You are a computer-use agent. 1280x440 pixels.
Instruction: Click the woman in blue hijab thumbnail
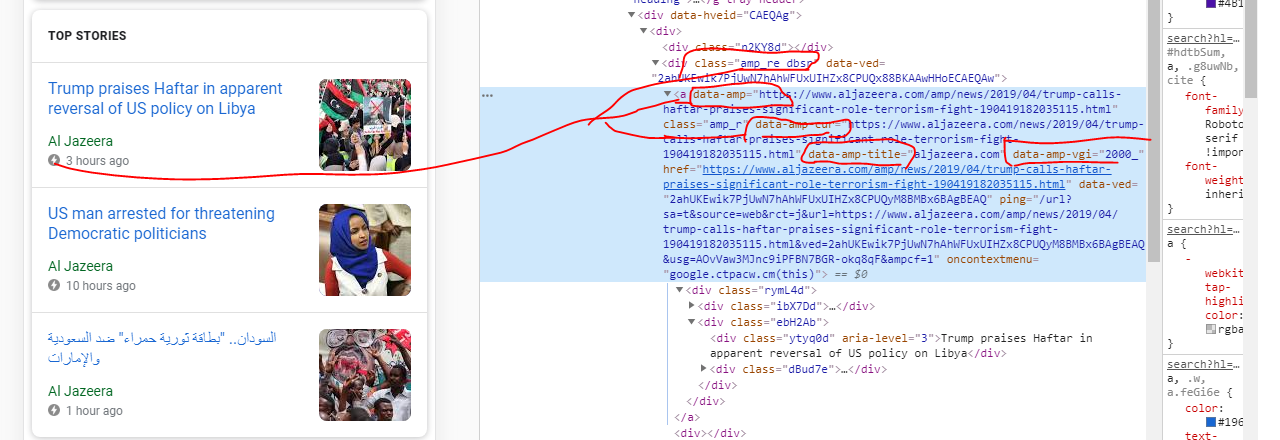pyautogui.click(x=365, y=250)
